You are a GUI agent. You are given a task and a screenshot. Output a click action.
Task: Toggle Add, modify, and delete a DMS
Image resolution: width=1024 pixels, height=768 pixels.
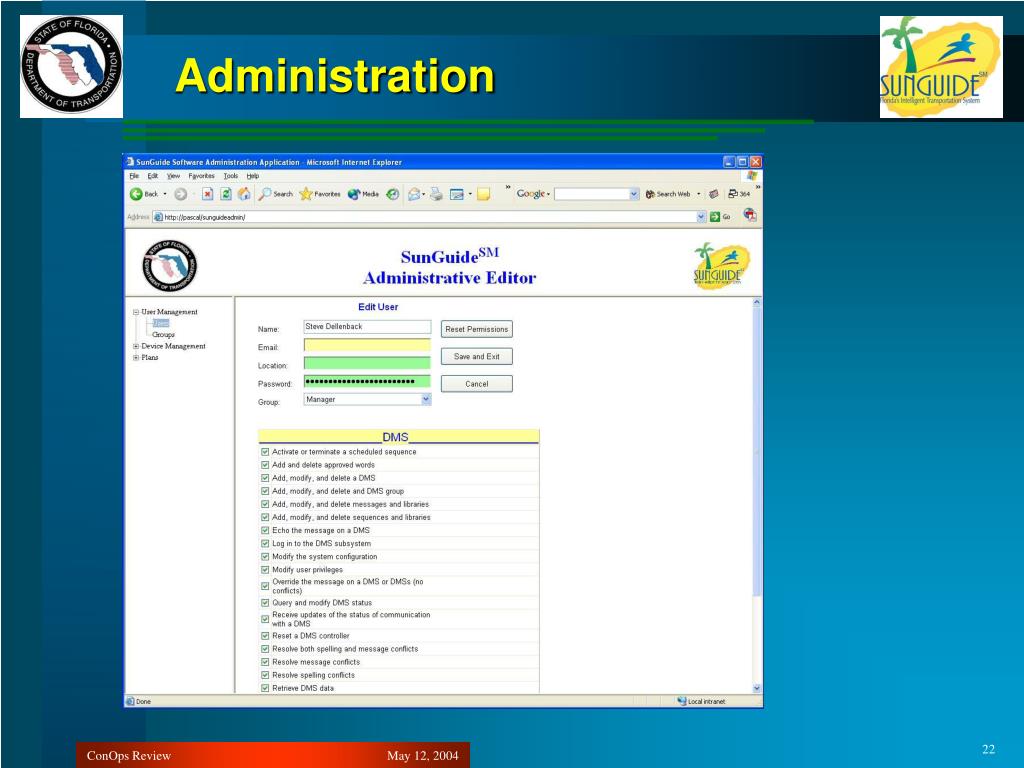pyautogui.click(x=265, y=478)
